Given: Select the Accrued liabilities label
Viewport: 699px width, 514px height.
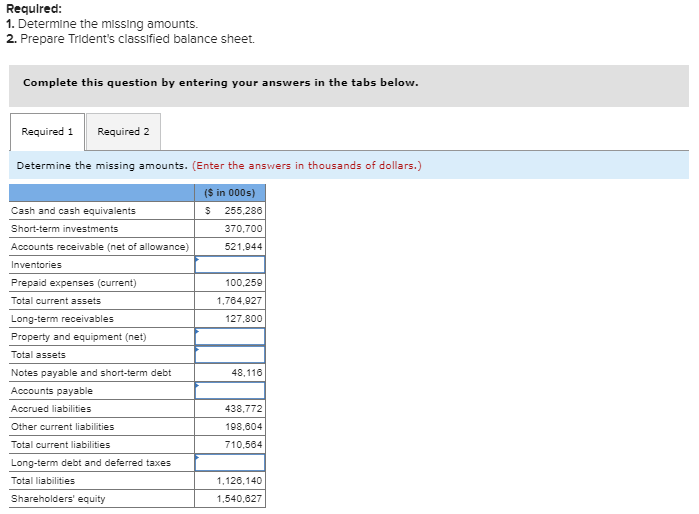Looking at the screenshot, I should (51, 409).
